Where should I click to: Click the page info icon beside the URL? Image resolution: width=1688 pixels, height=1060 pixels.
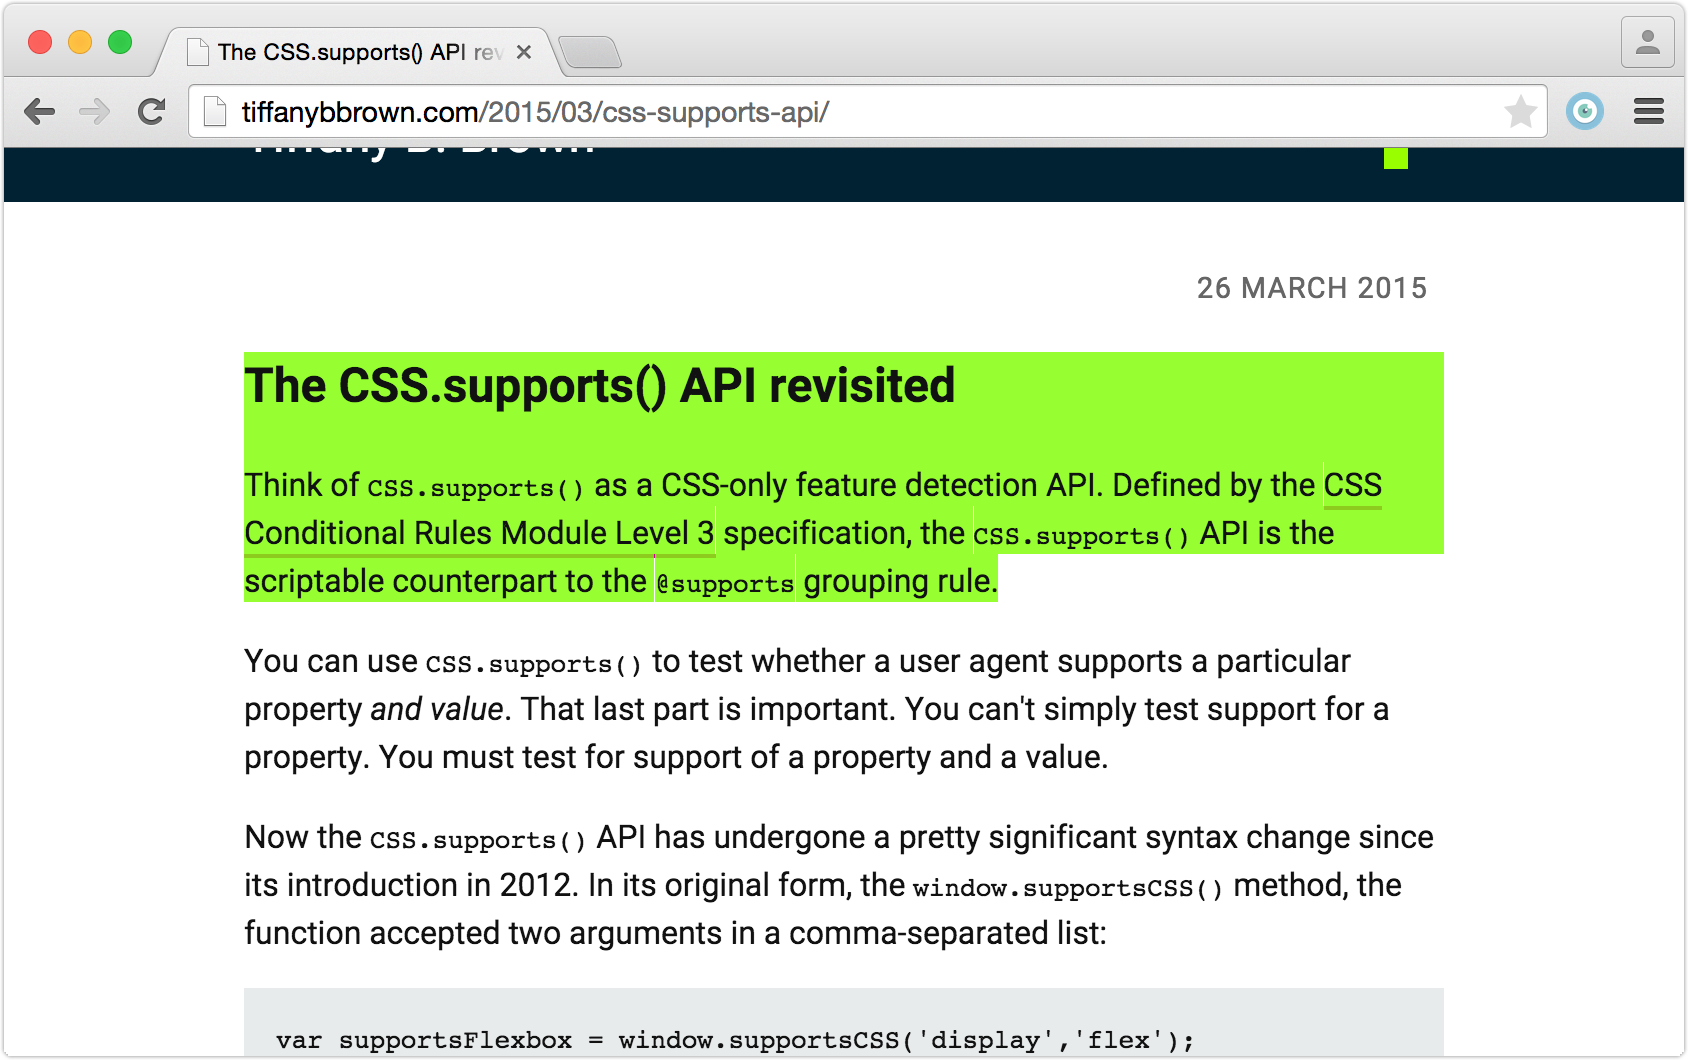[214, 111]
